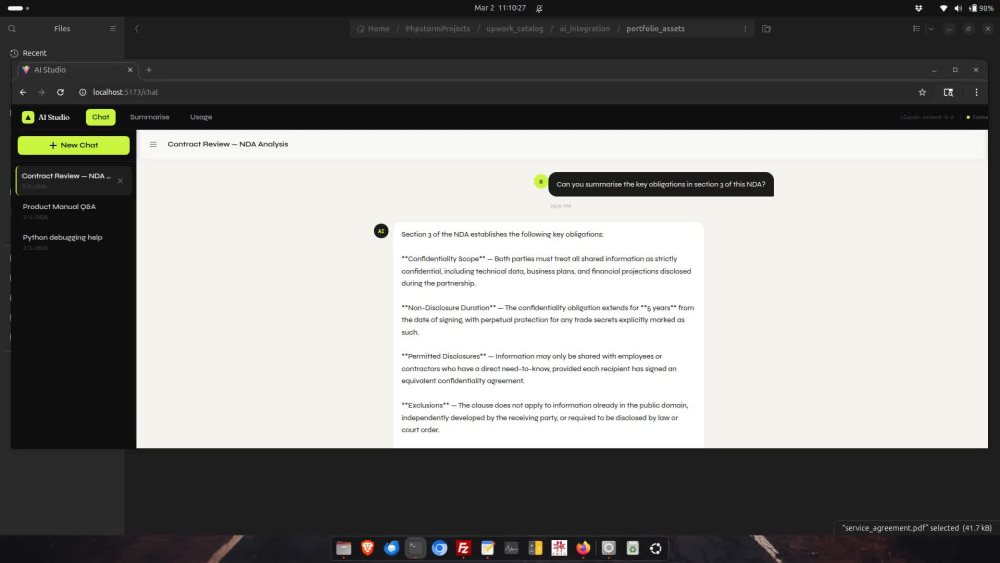The image size is (1000, 563).
Task: Navigate back in Files window
Action: [x=136, y=29]
